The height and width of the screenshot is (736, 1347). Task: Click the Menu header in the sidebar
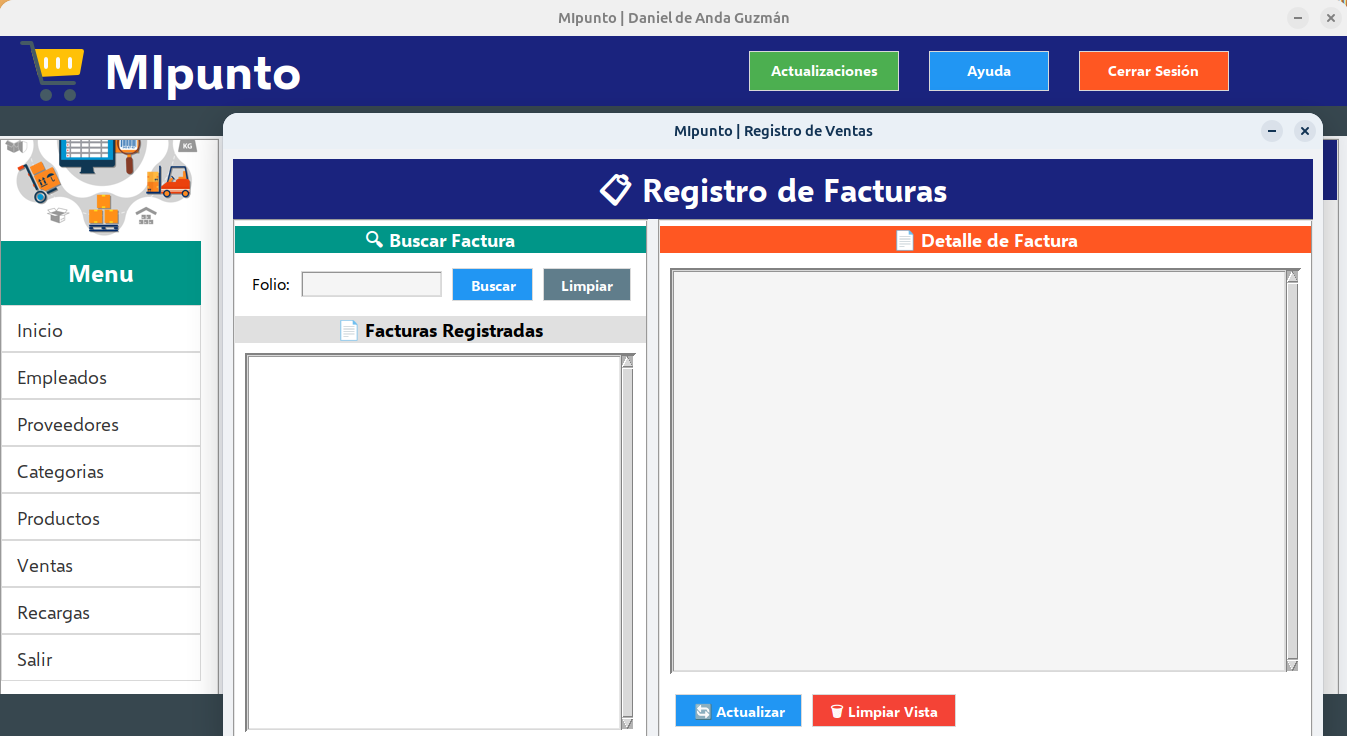coord(101,273)
